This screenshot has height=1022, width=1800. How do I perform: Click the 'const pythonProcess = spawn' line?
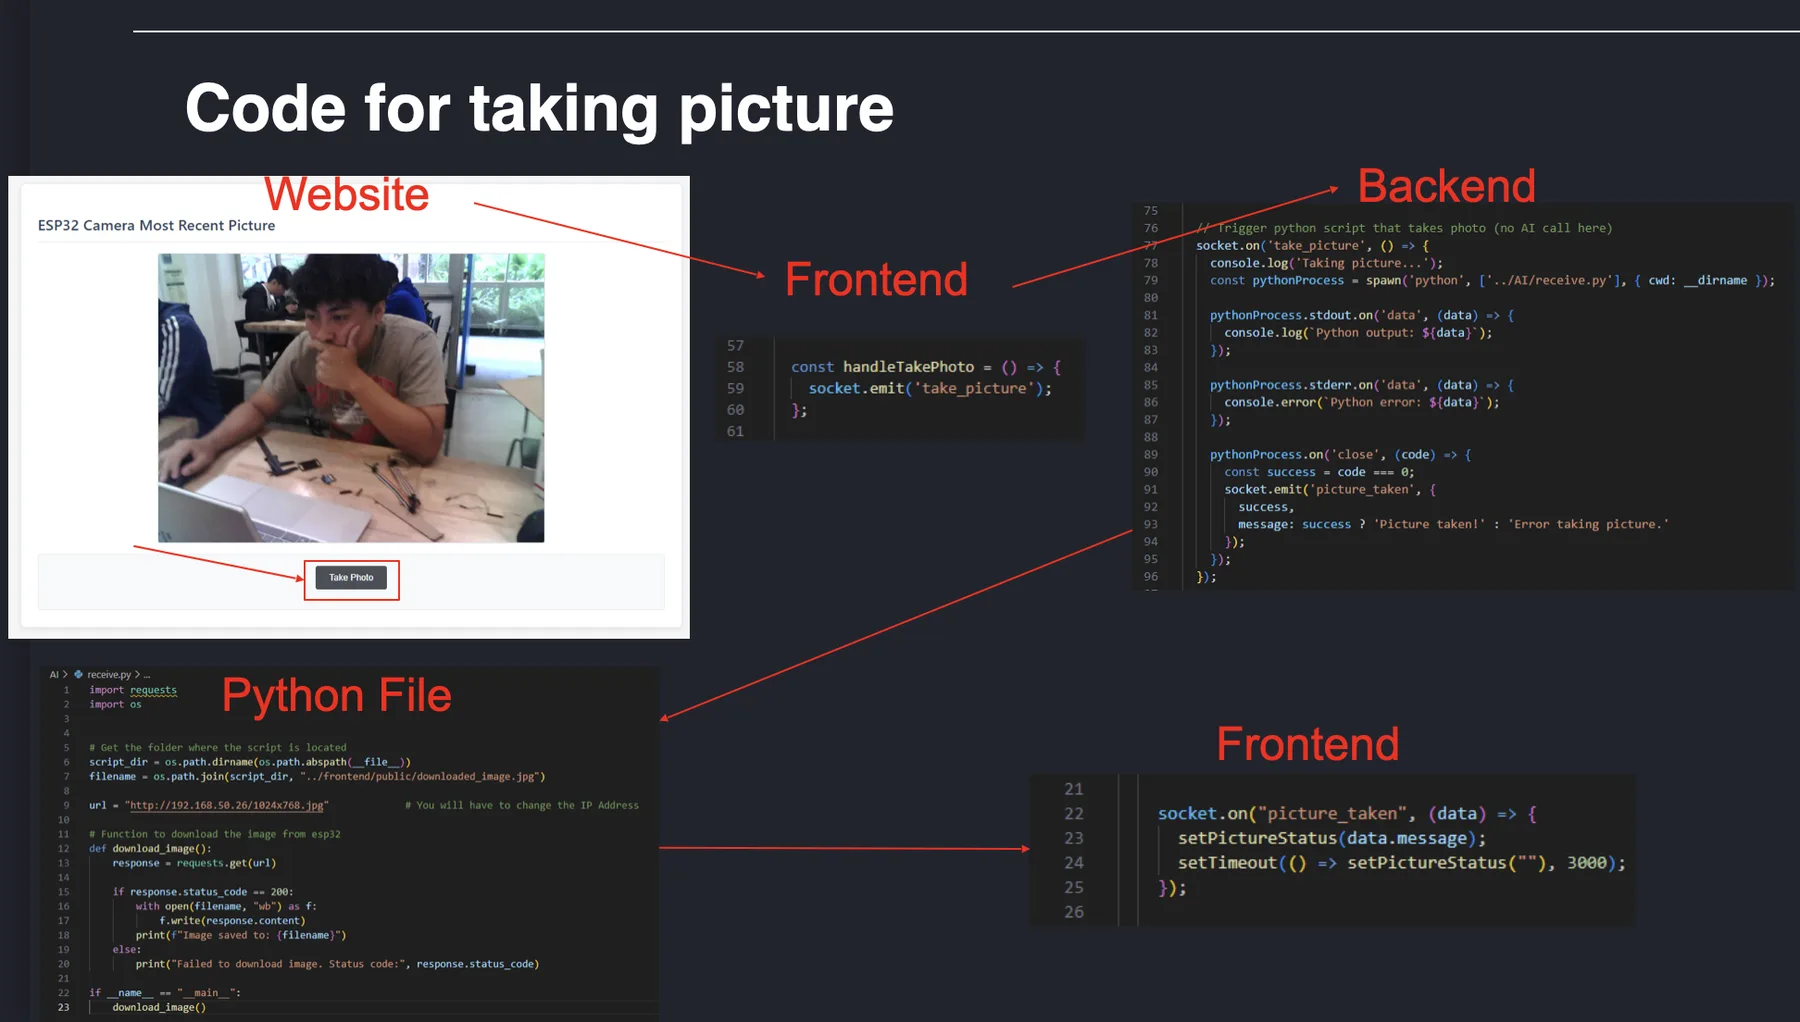(1493, 280)
